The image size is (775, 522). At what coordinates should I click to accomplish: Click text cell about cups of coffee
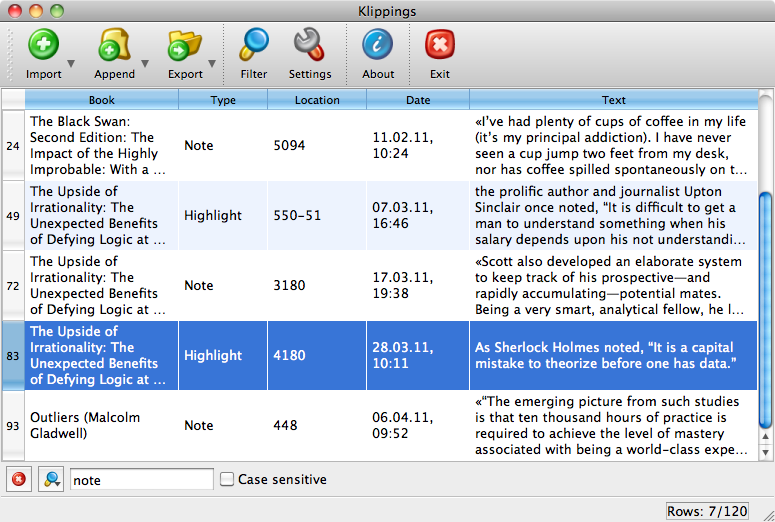(613, 145)
